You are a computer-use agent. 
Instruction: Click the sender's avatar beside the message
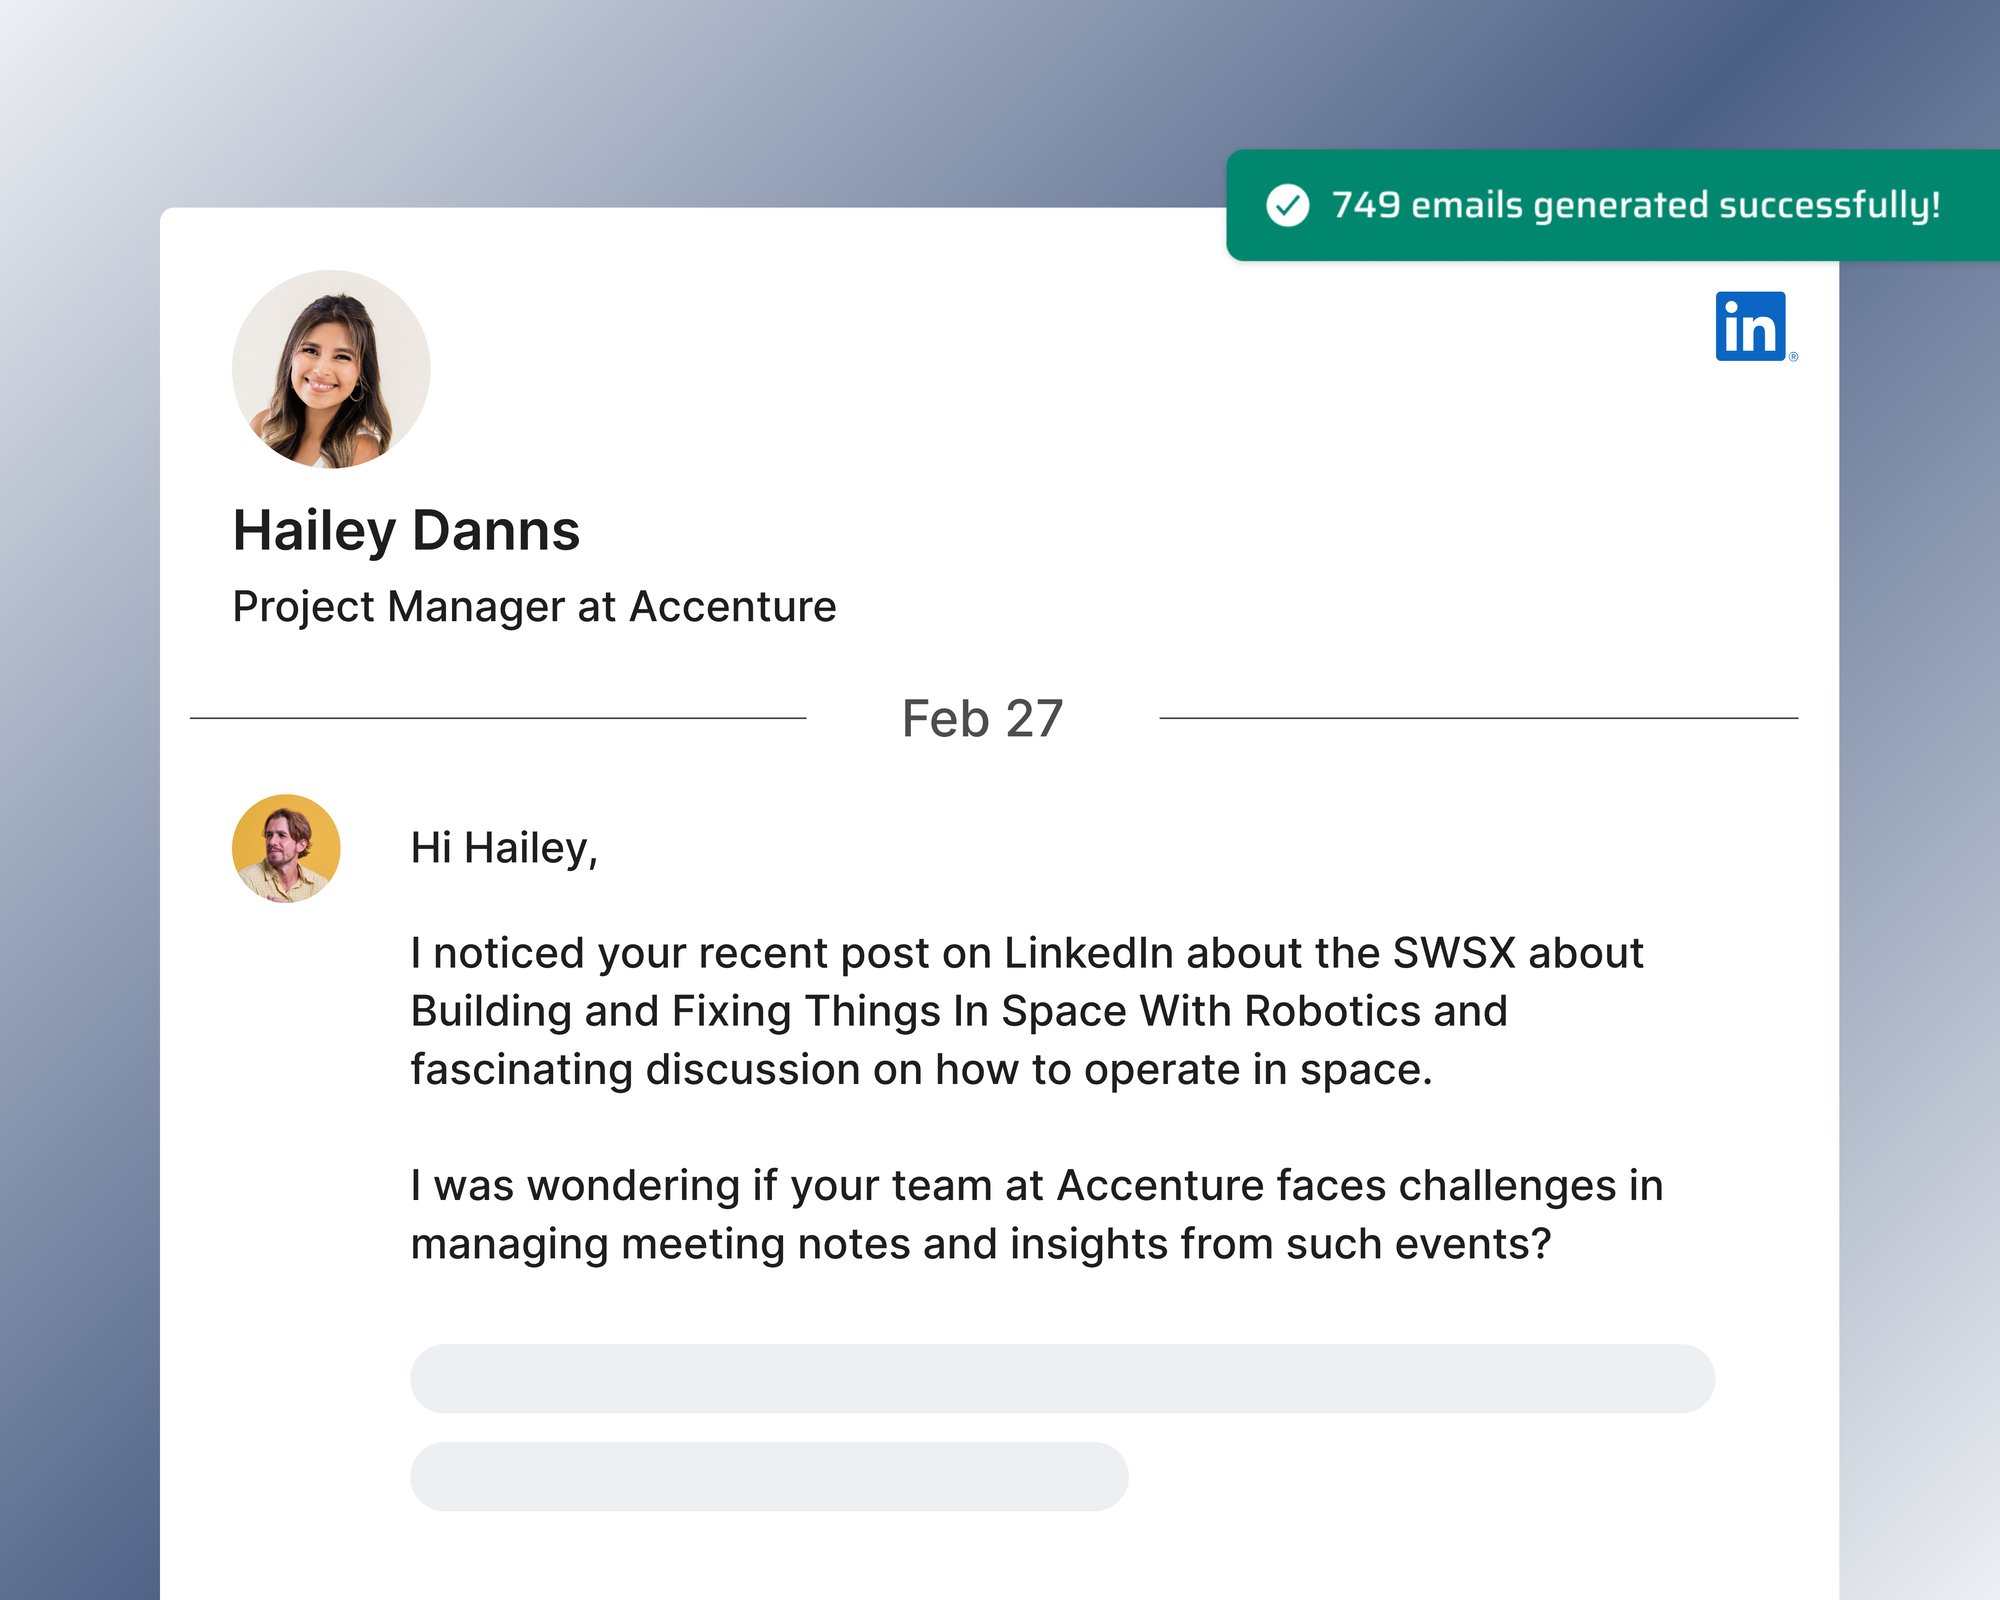point(286,848)
